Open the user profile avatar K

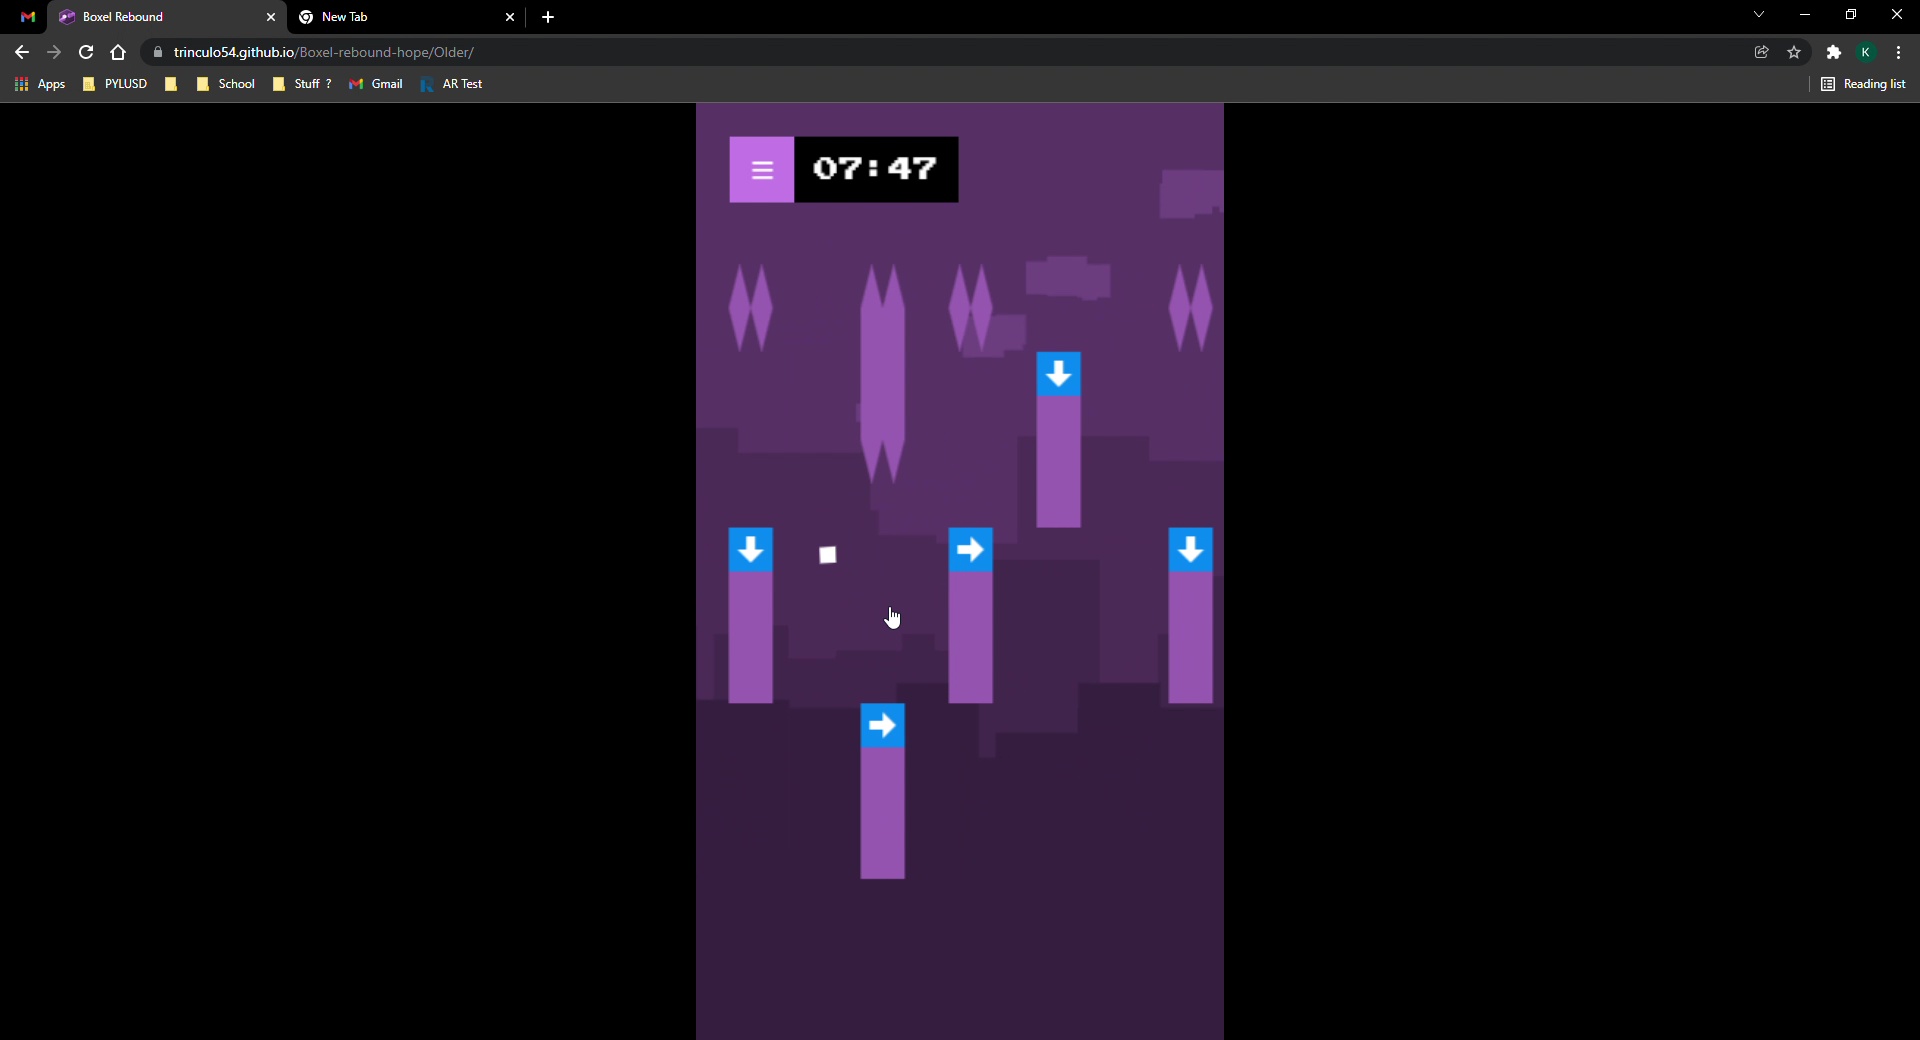pos(1866,52)
